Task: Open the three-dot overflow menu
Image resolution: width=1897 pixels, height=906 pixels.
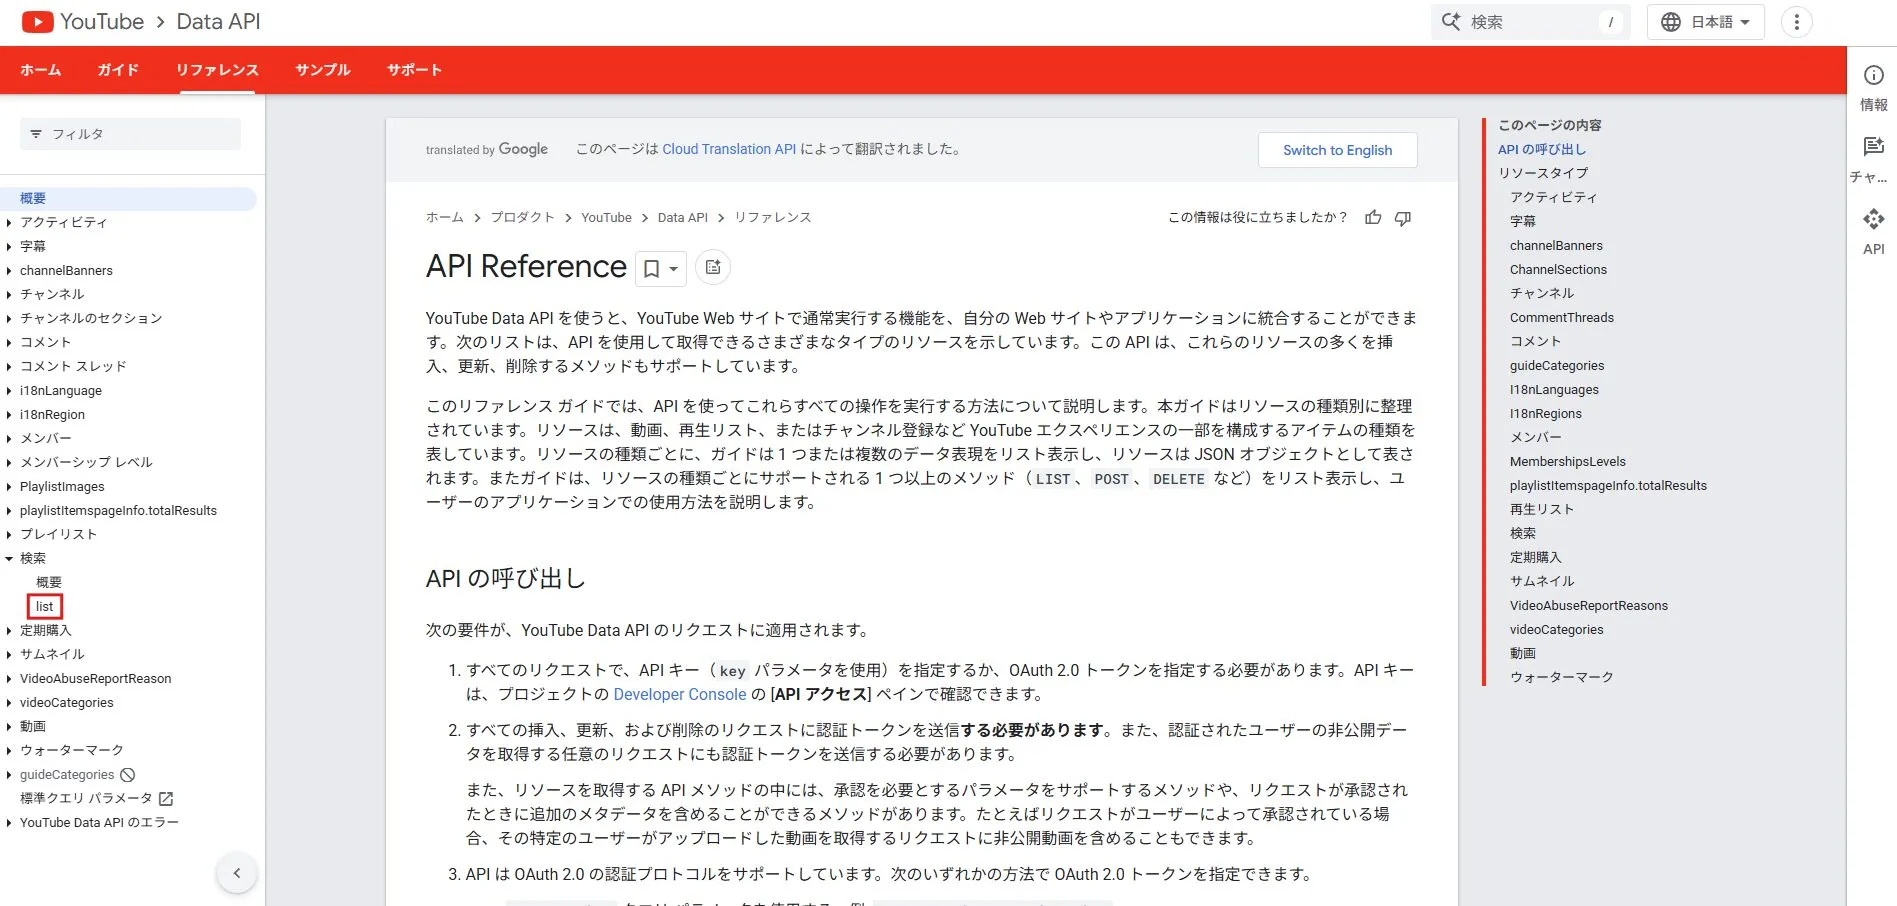Action: click(x=1797, y=22)
